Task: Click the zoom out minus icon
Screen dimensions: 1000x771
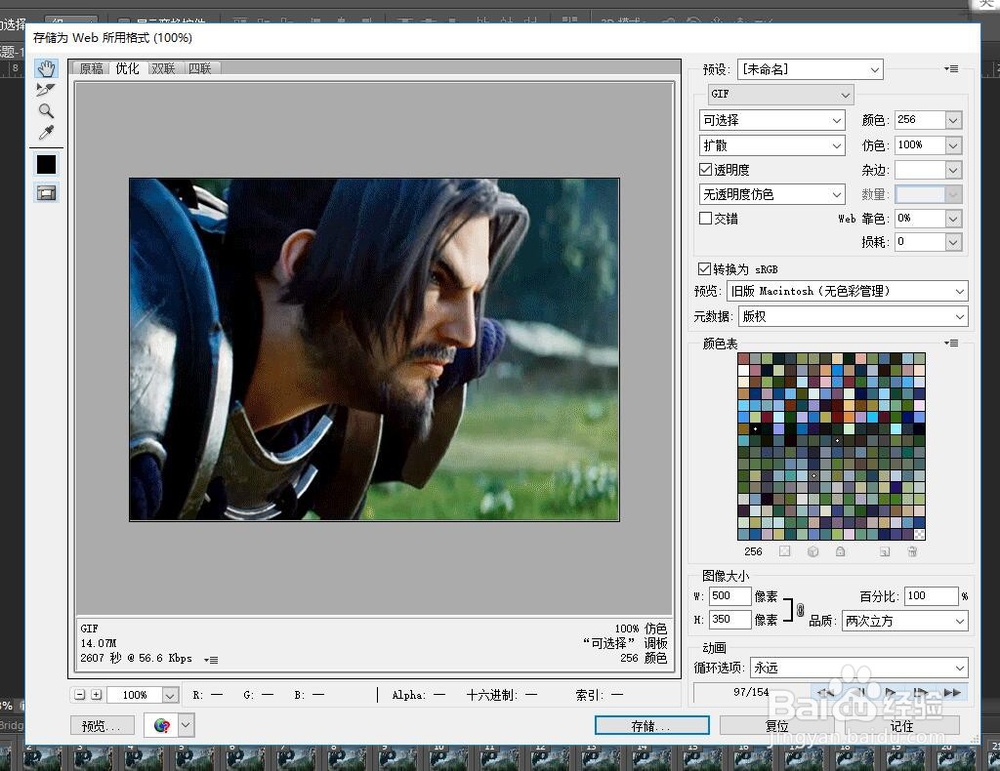Action: [80, 694]
